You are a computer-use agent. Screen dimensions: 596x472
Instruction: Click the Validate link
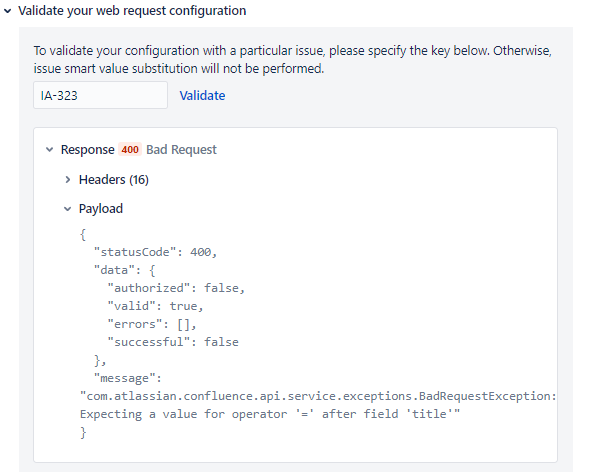(202, 95)
